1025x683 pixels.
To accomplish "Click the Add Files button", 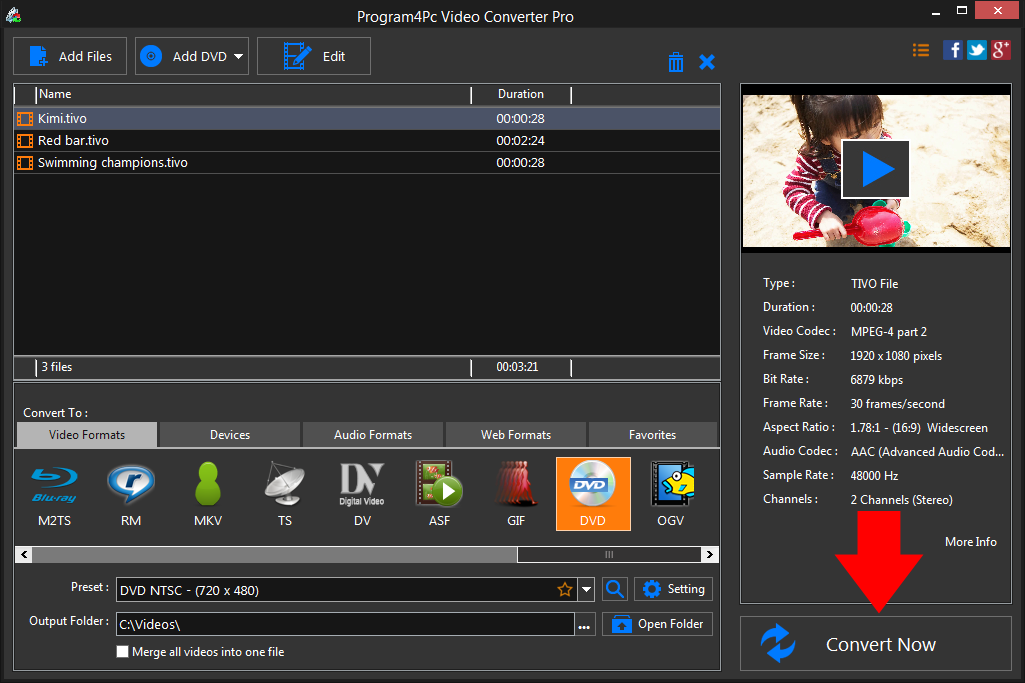I will tap(70, 56).
